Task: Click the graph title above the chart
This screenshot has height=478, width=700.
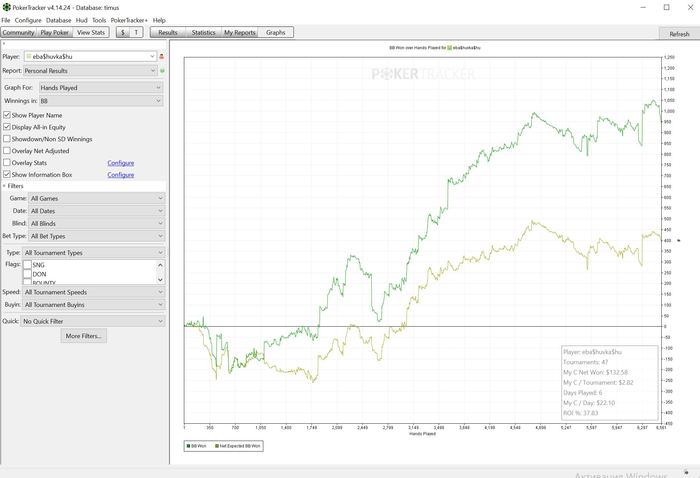Action: point(435,47)
